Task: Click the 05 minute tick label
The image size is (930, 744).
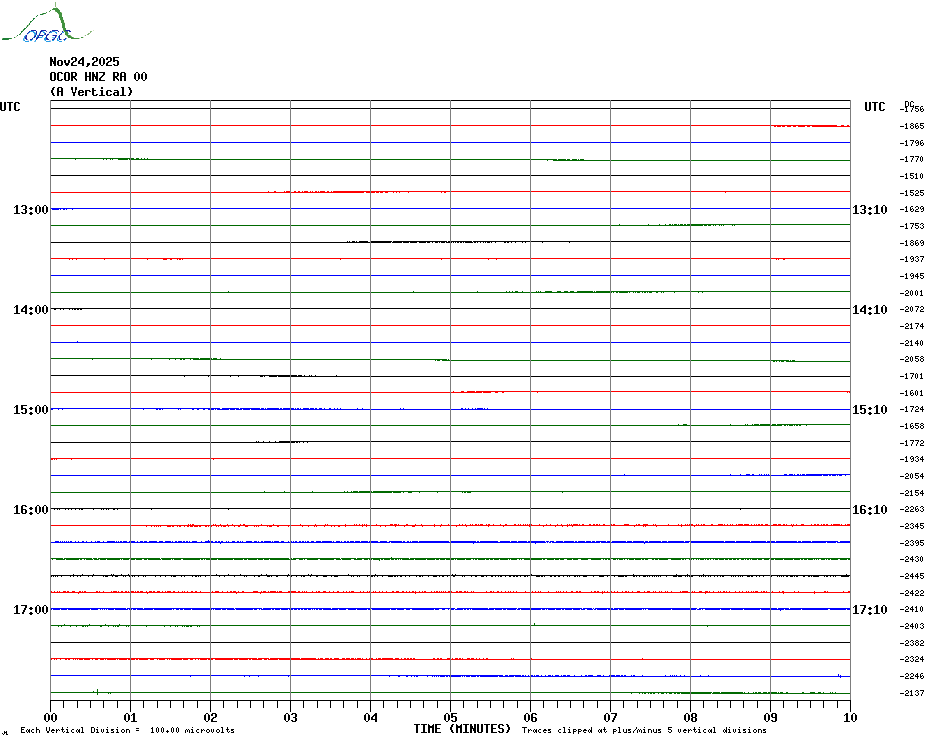Action: coord(450,717)
